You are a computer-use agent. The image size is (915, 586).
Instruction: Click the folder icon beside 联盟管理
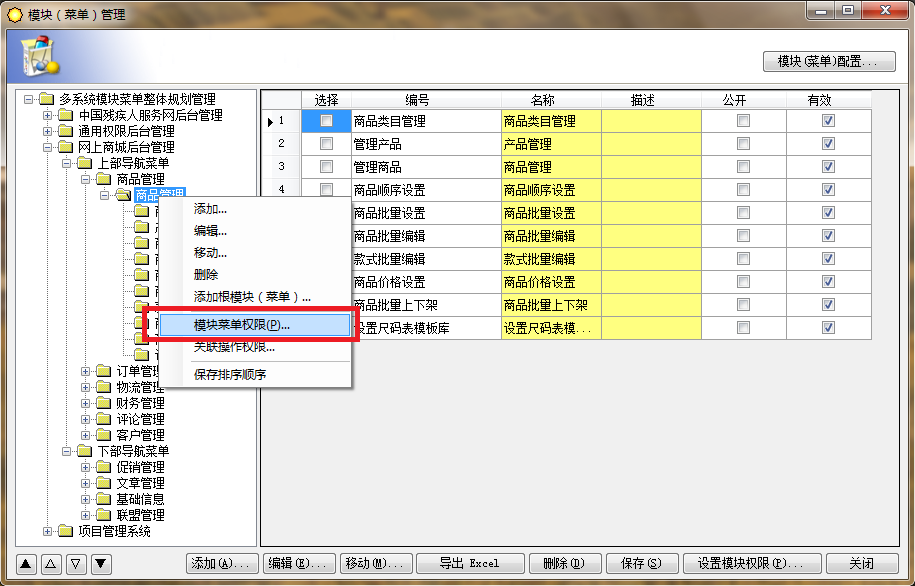pos(104,515)
